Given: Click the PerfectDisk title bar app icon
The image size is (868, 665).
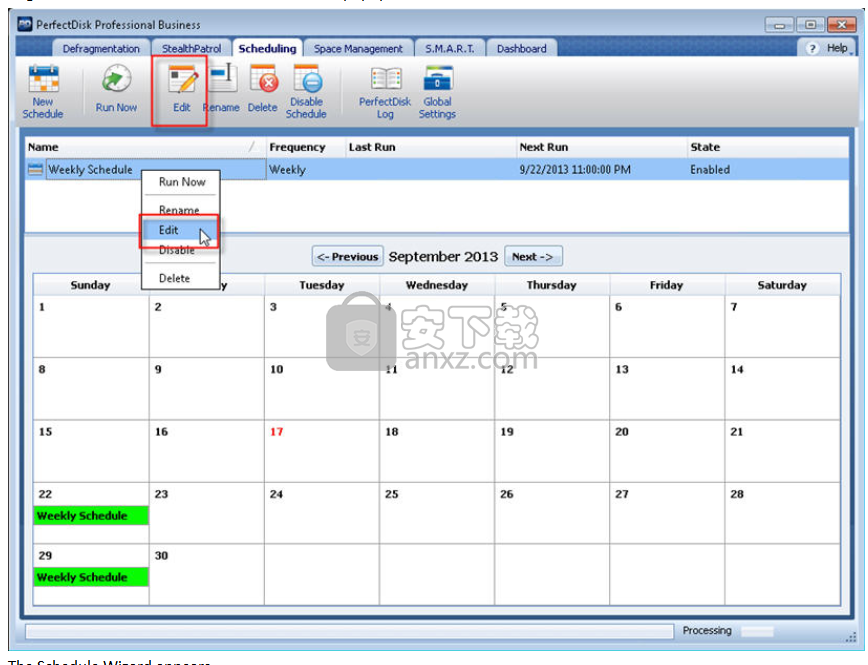Looking at the screenshot, I should tap(25, 24).
